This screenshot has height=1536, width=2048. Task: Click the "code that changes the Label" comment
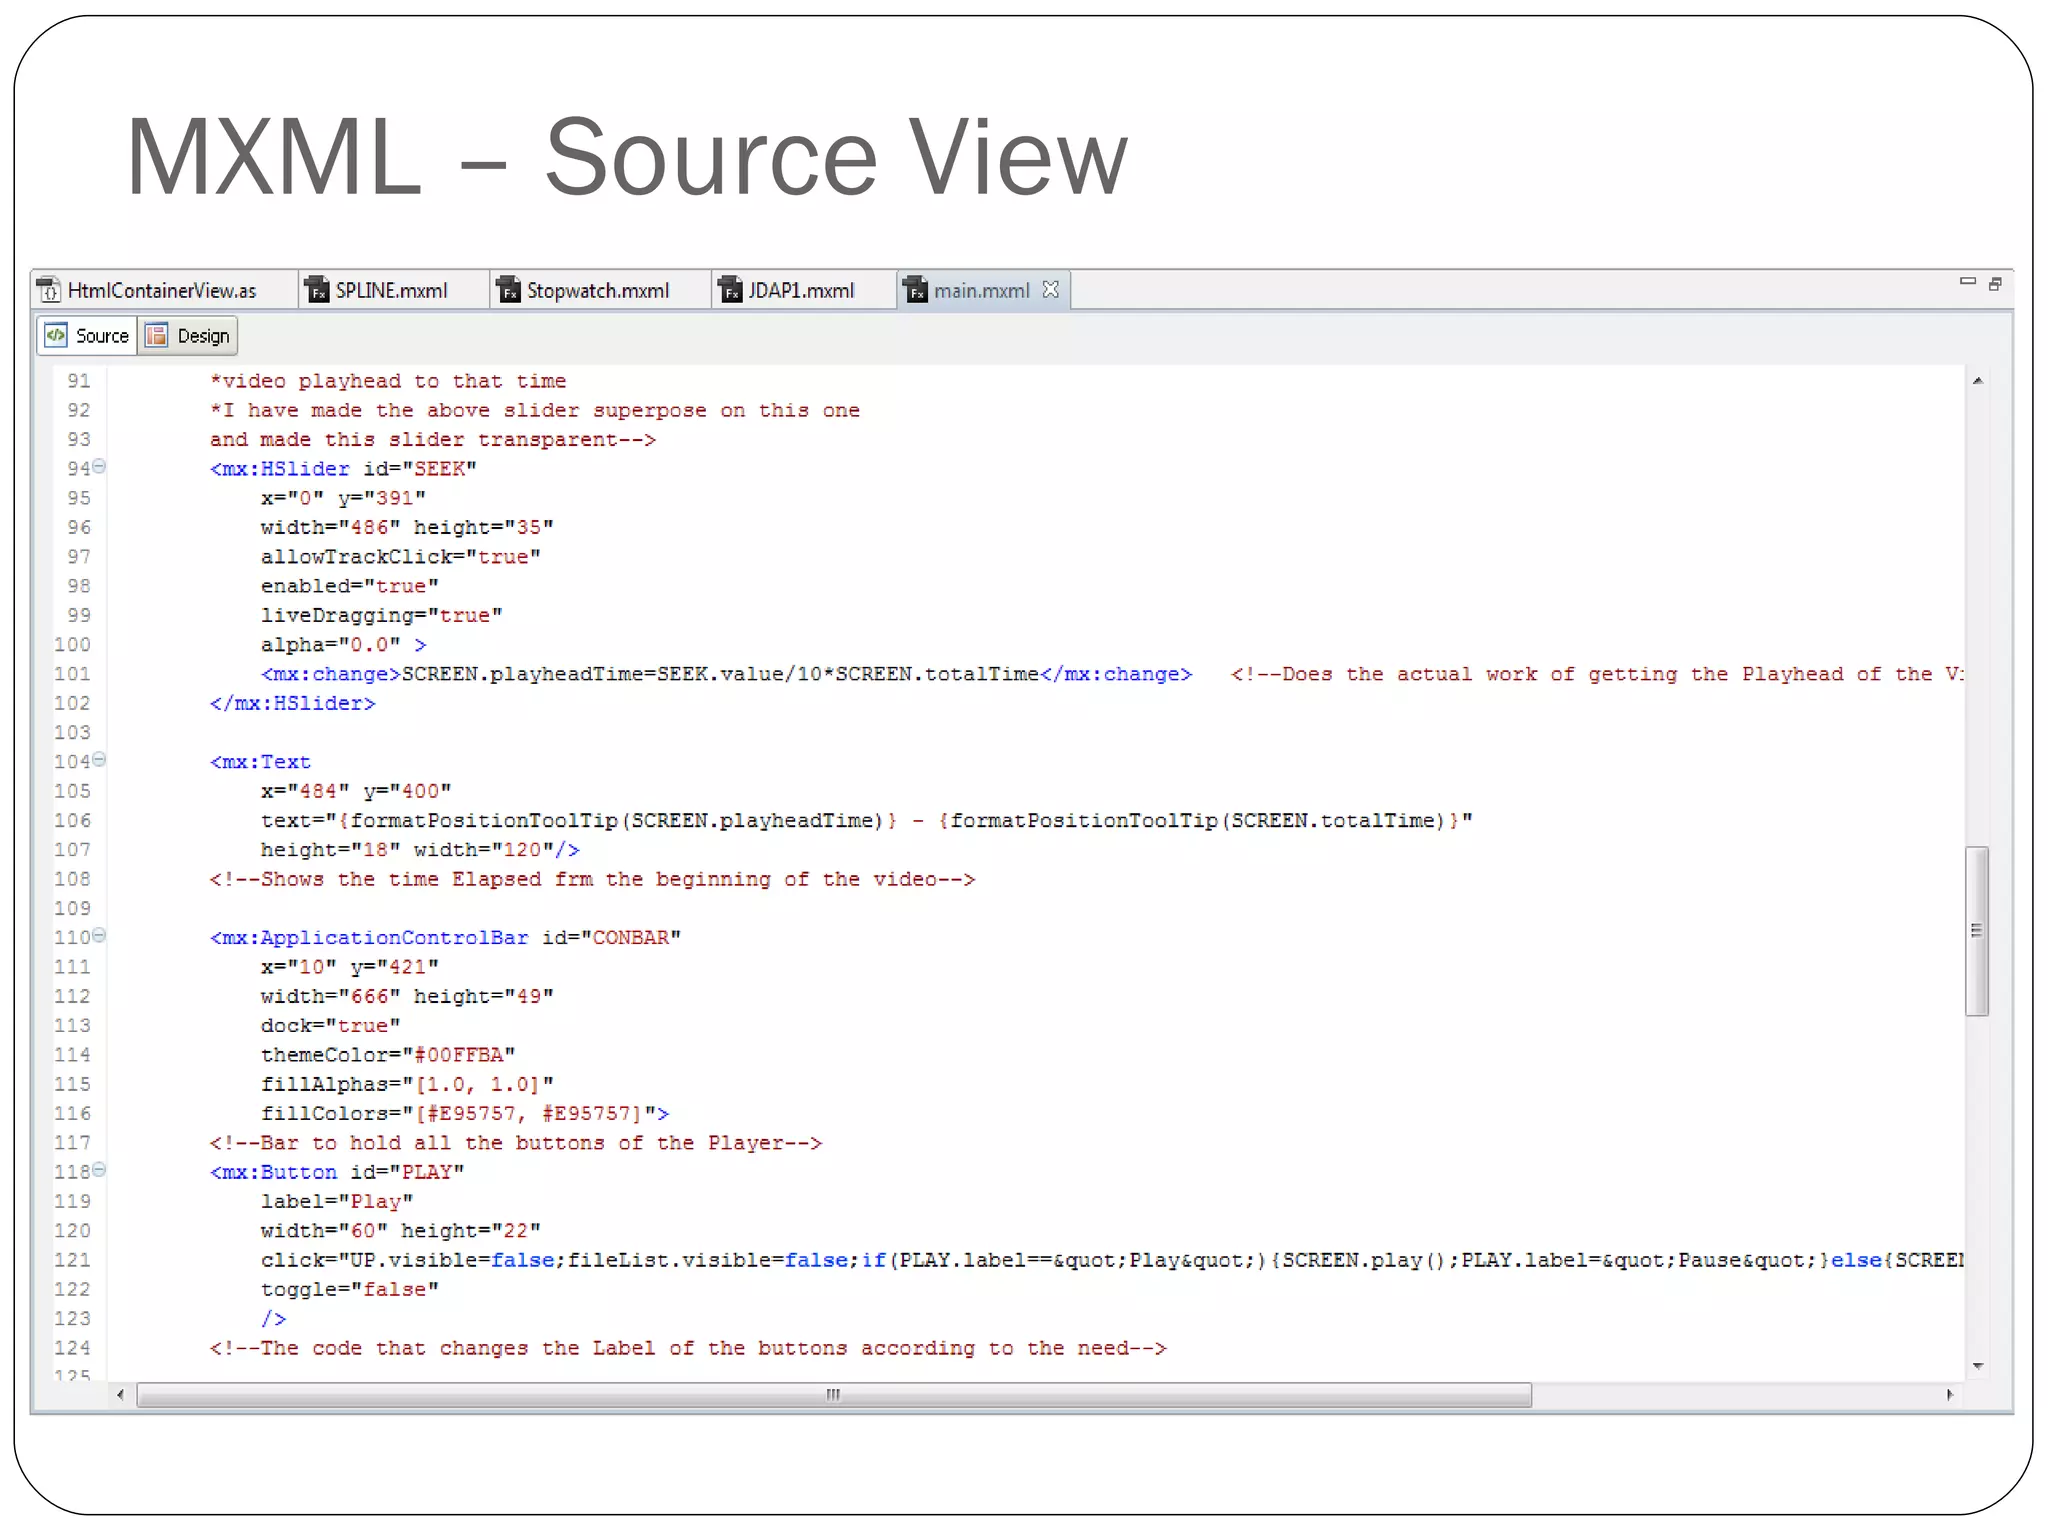pos(688,1348)
